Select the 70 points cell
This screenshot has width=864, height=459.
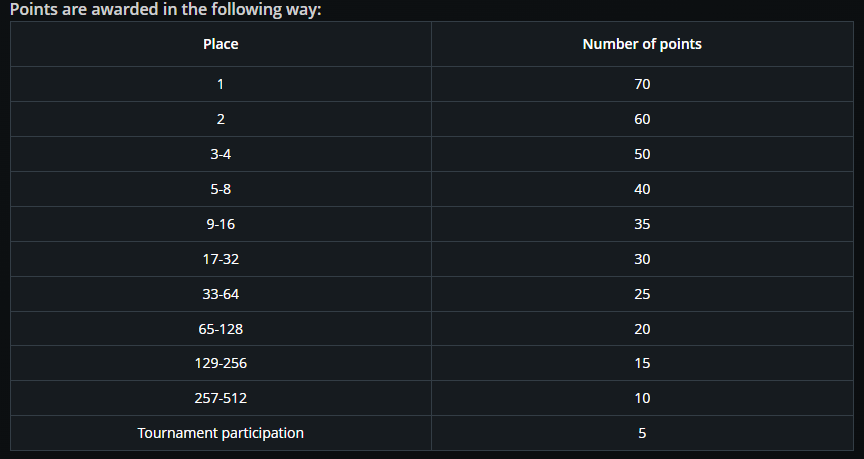tap(642, 84)
